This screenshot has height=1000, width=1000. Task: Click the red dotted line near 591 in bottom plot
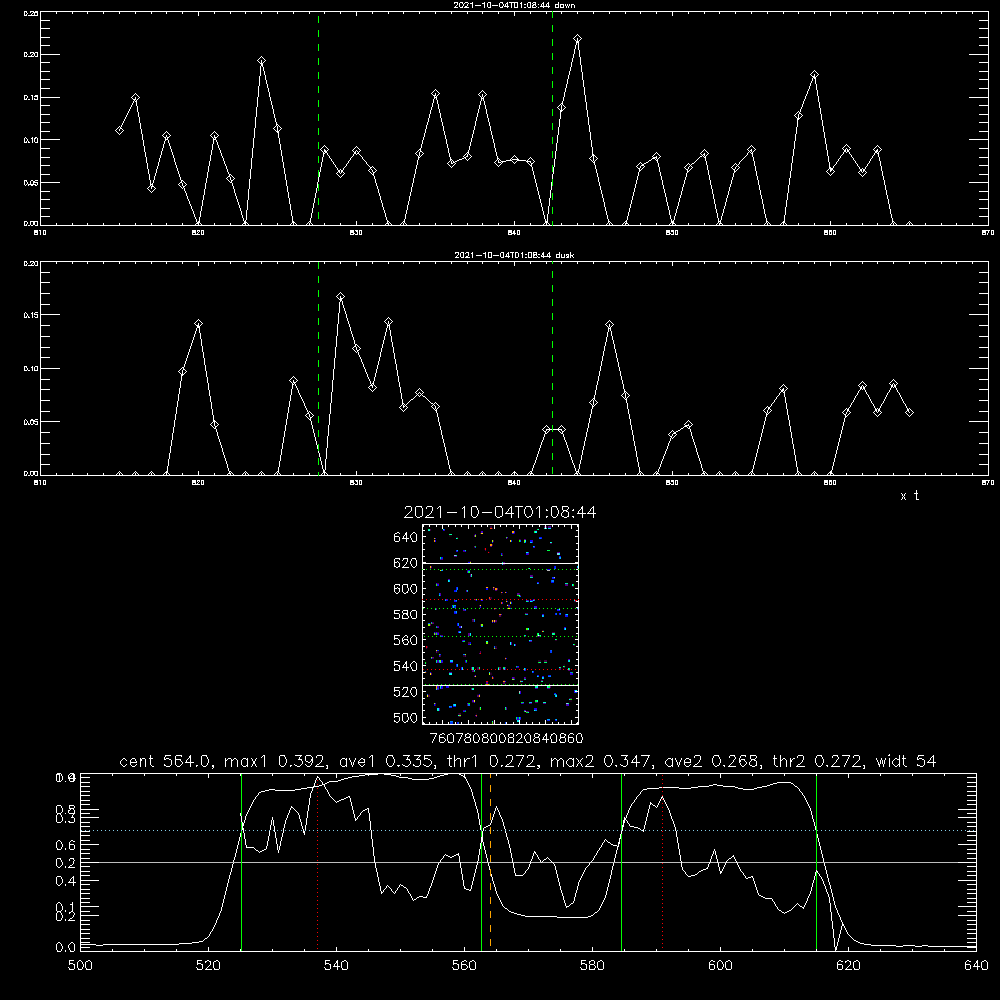click(663, 861)
